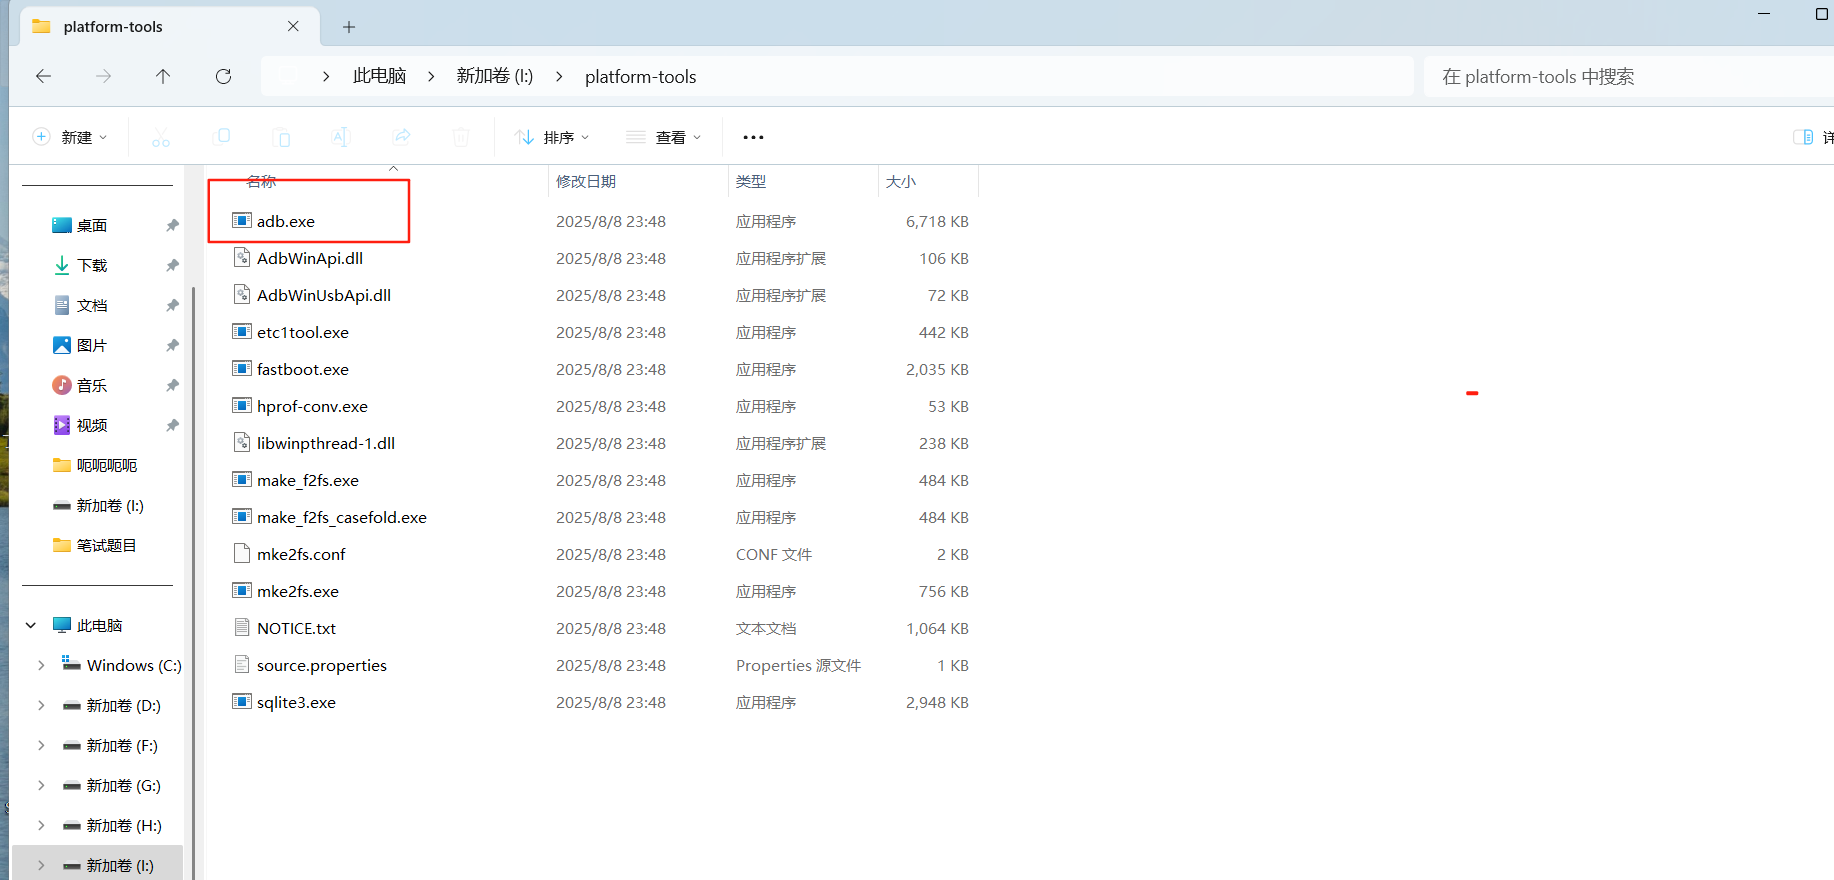This screenshot has height=880, width=1834.
Task: Open 桌面 in the quick access sidebar
Action: click(91, 225)
